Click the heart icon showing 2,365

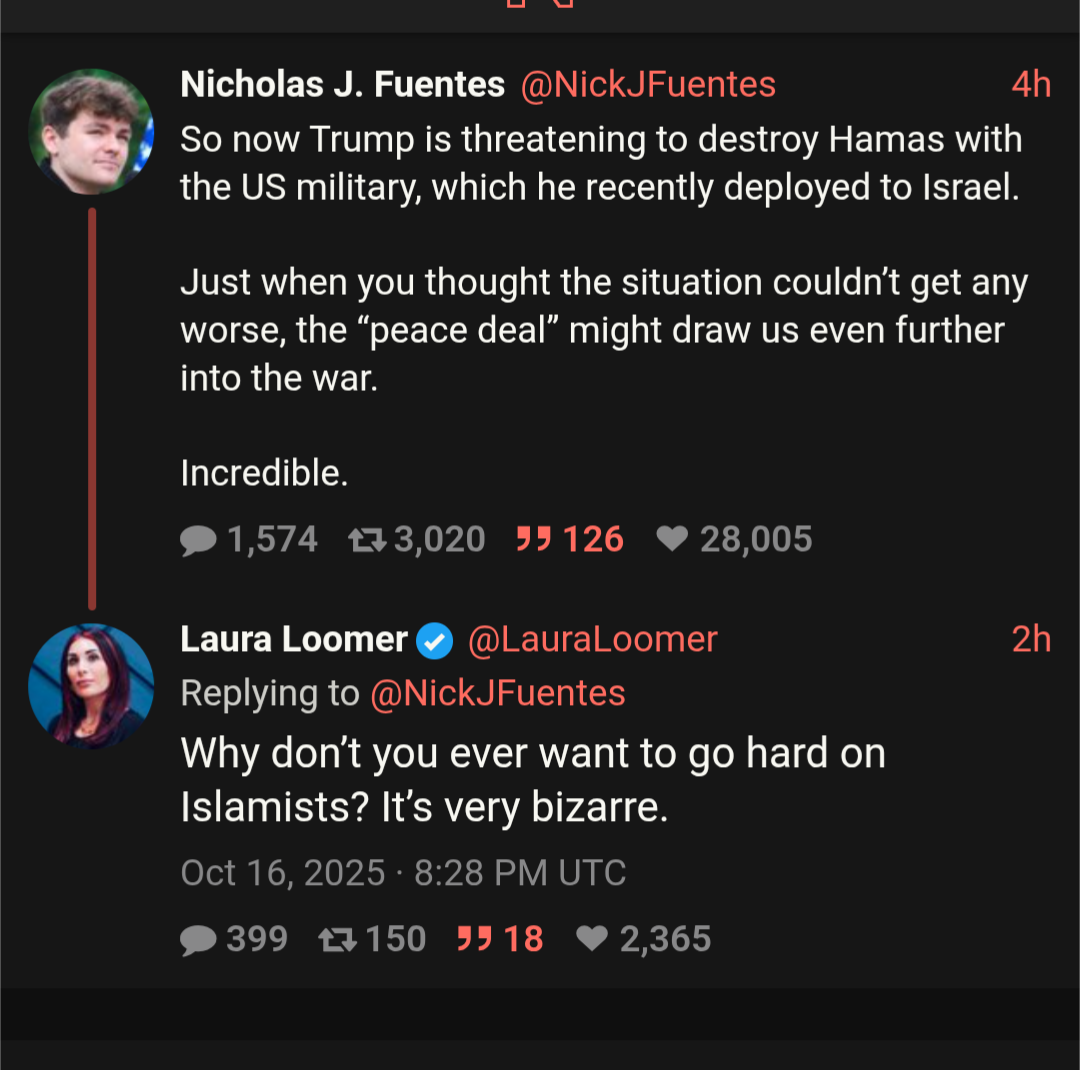tap(592, 940)
